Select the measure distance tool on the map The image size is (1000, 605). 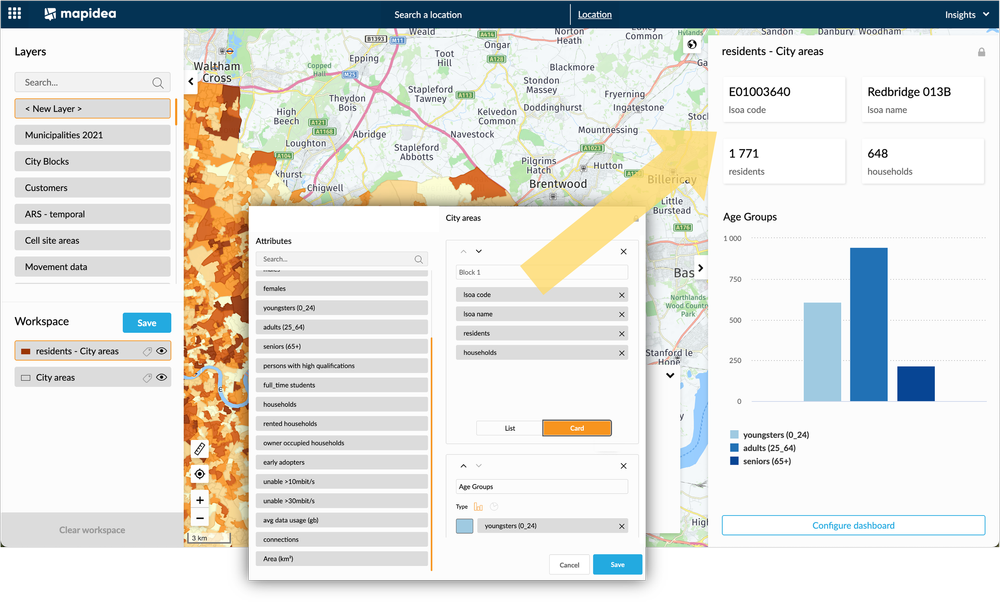pyautogui.click(x=200, y=450)
